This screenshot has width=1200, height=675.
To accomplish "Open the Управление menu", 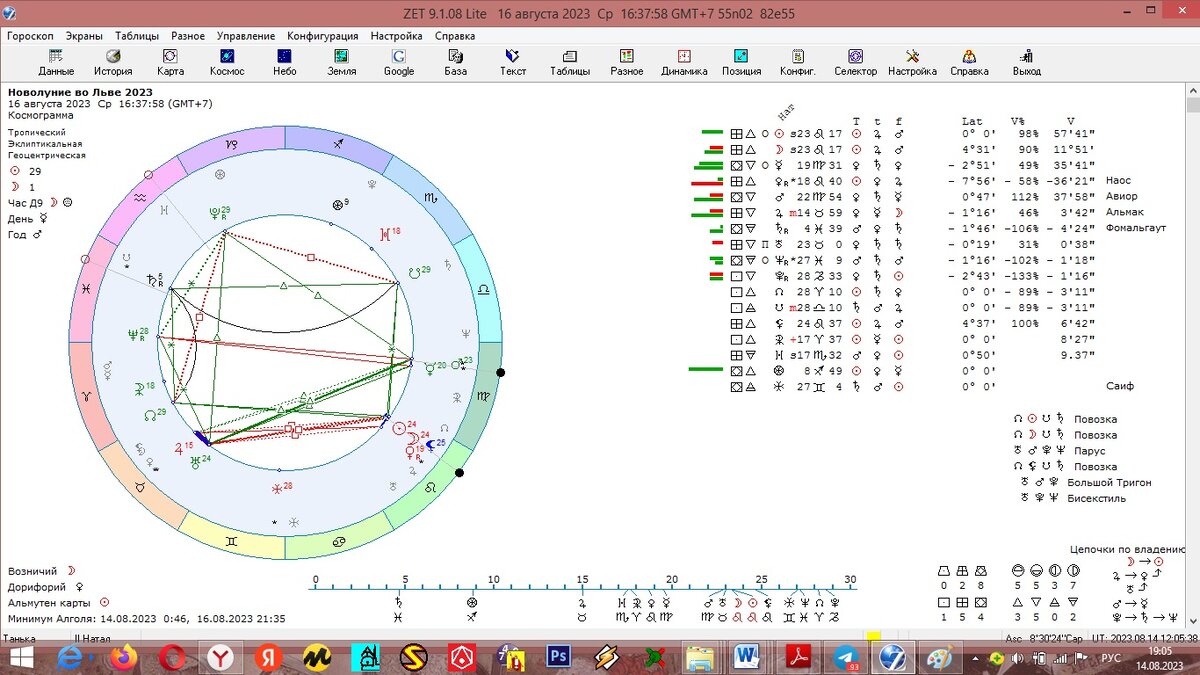I will [245, 35].
